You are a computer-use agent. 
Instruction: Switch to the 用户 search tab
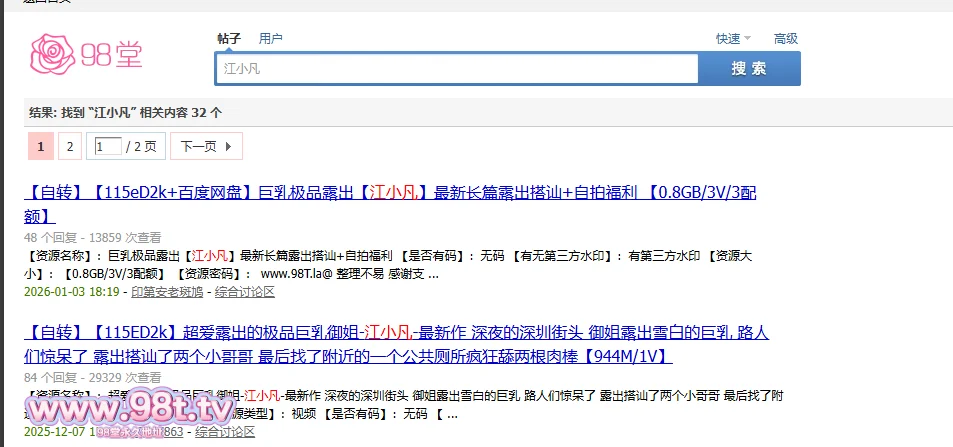point(270,39)
